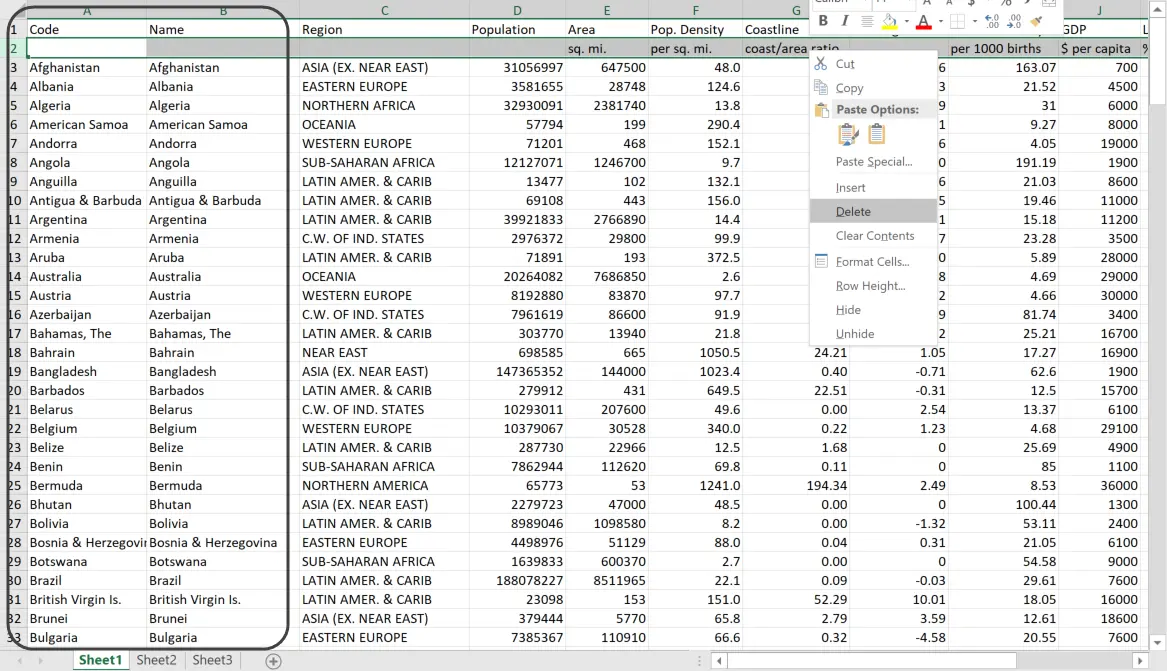Screen dimensions: 1167x671
Task: Select row 2 header
Action: [13, 48]
